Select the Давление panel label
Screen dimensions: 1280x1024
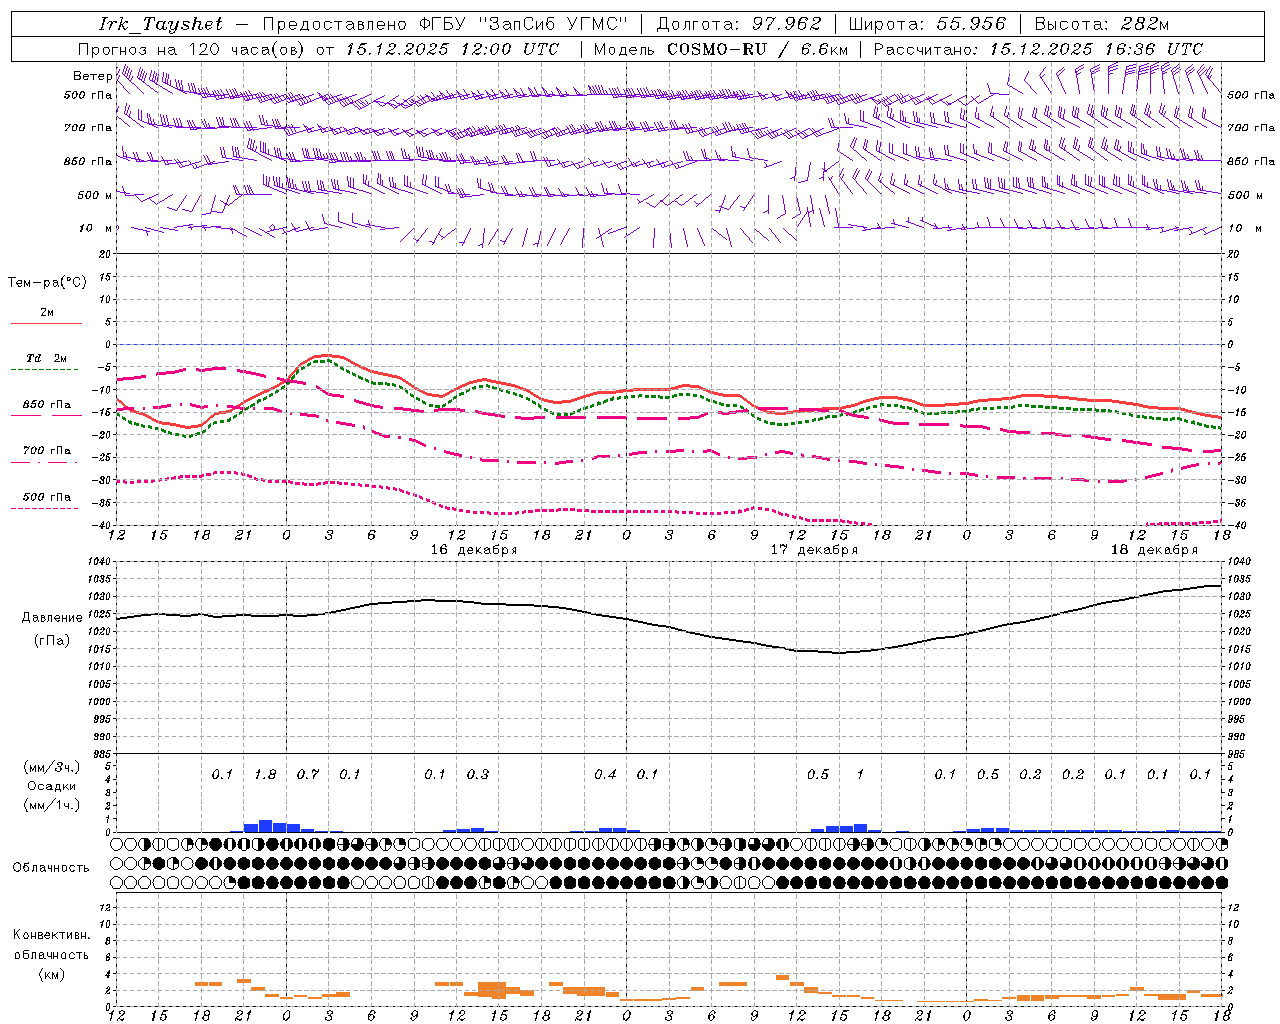click(x=52, y=618)
